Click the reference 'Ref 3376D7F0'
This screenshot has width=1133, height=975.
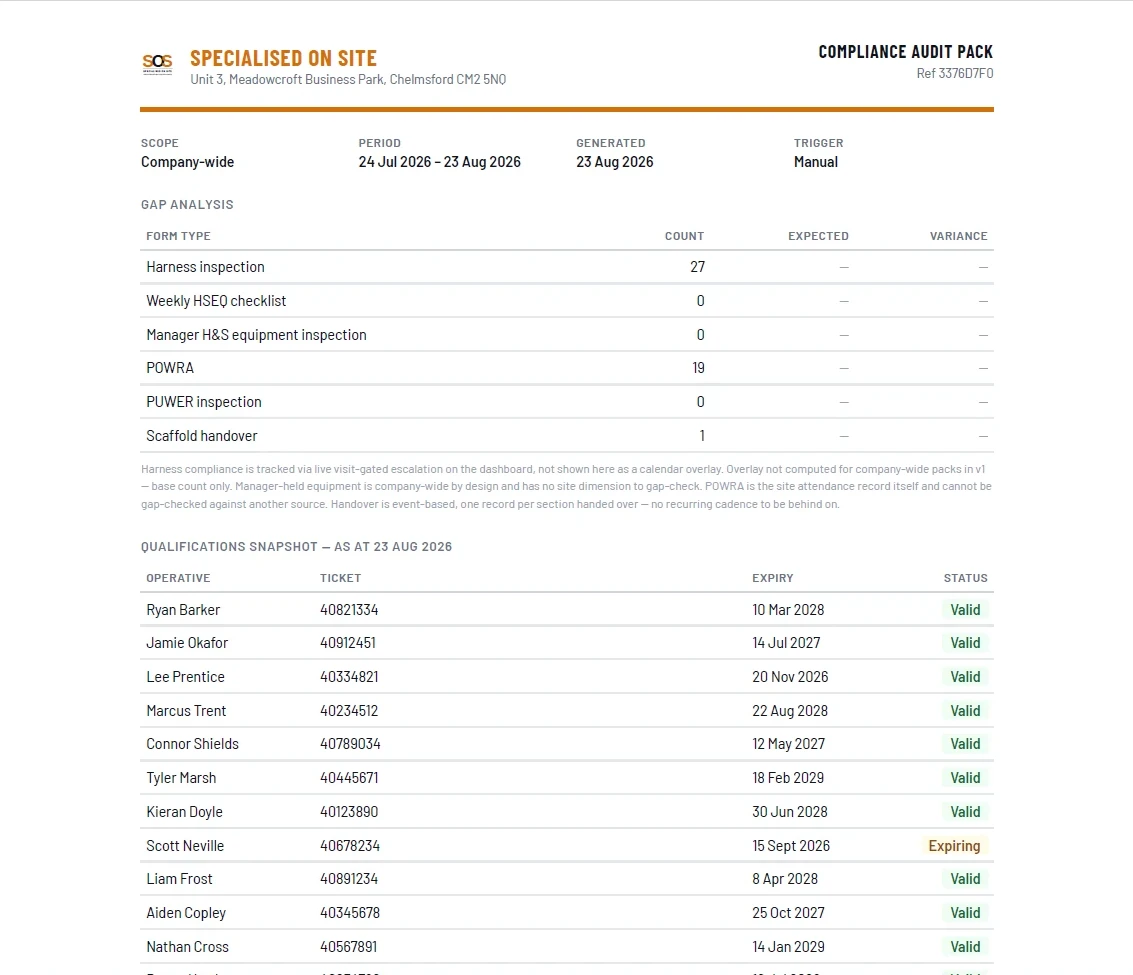pos(955,73)
